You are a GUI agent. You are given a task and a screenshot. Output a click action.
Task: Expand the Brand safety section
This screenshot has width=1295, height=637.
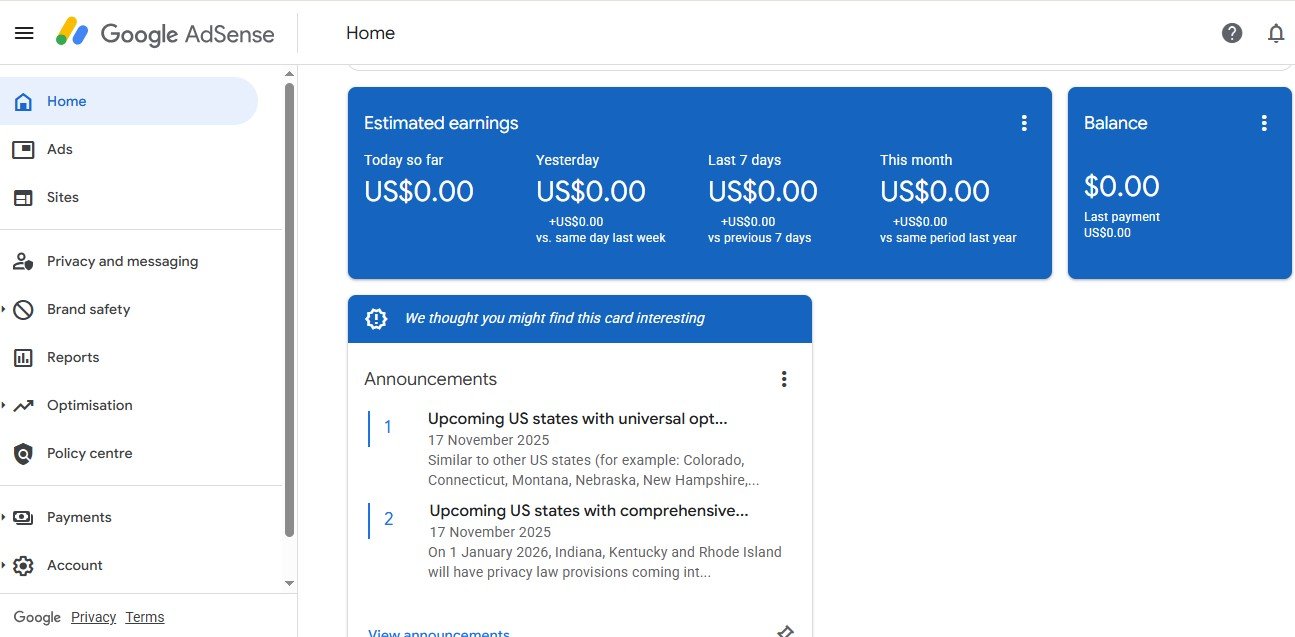coord(4,309)
